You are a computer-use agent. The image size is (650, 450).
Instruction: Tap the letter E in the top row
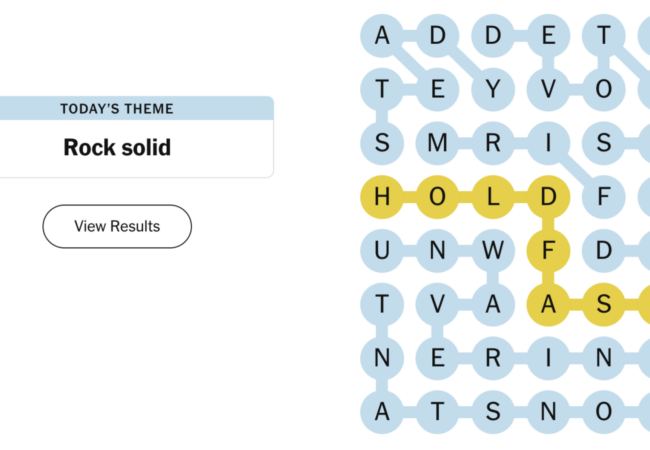coord(548,35)
